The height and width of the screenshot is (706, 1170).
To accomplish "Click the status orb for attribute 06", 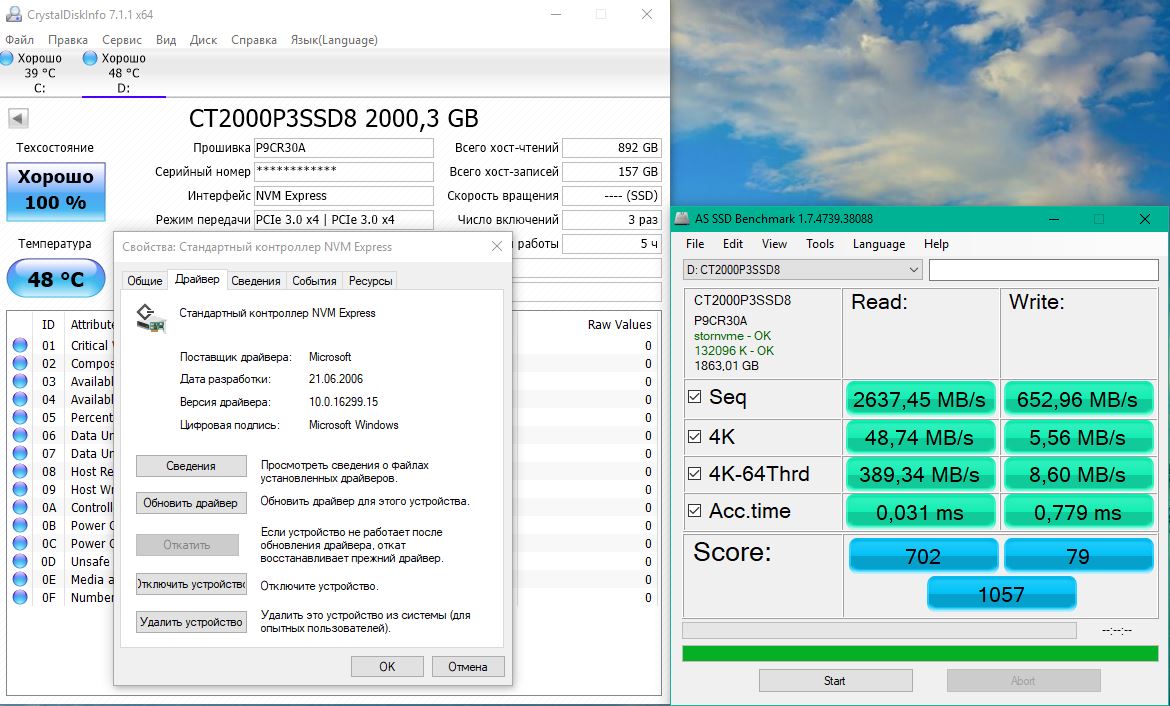I will point(20,435).
